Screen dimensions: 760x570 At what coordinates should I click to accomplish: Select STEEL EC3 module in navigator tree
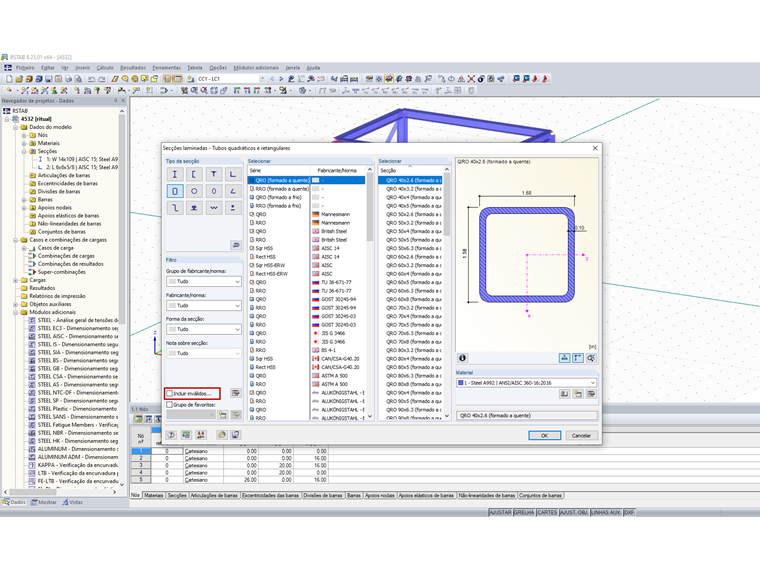[x=73, y=328]
